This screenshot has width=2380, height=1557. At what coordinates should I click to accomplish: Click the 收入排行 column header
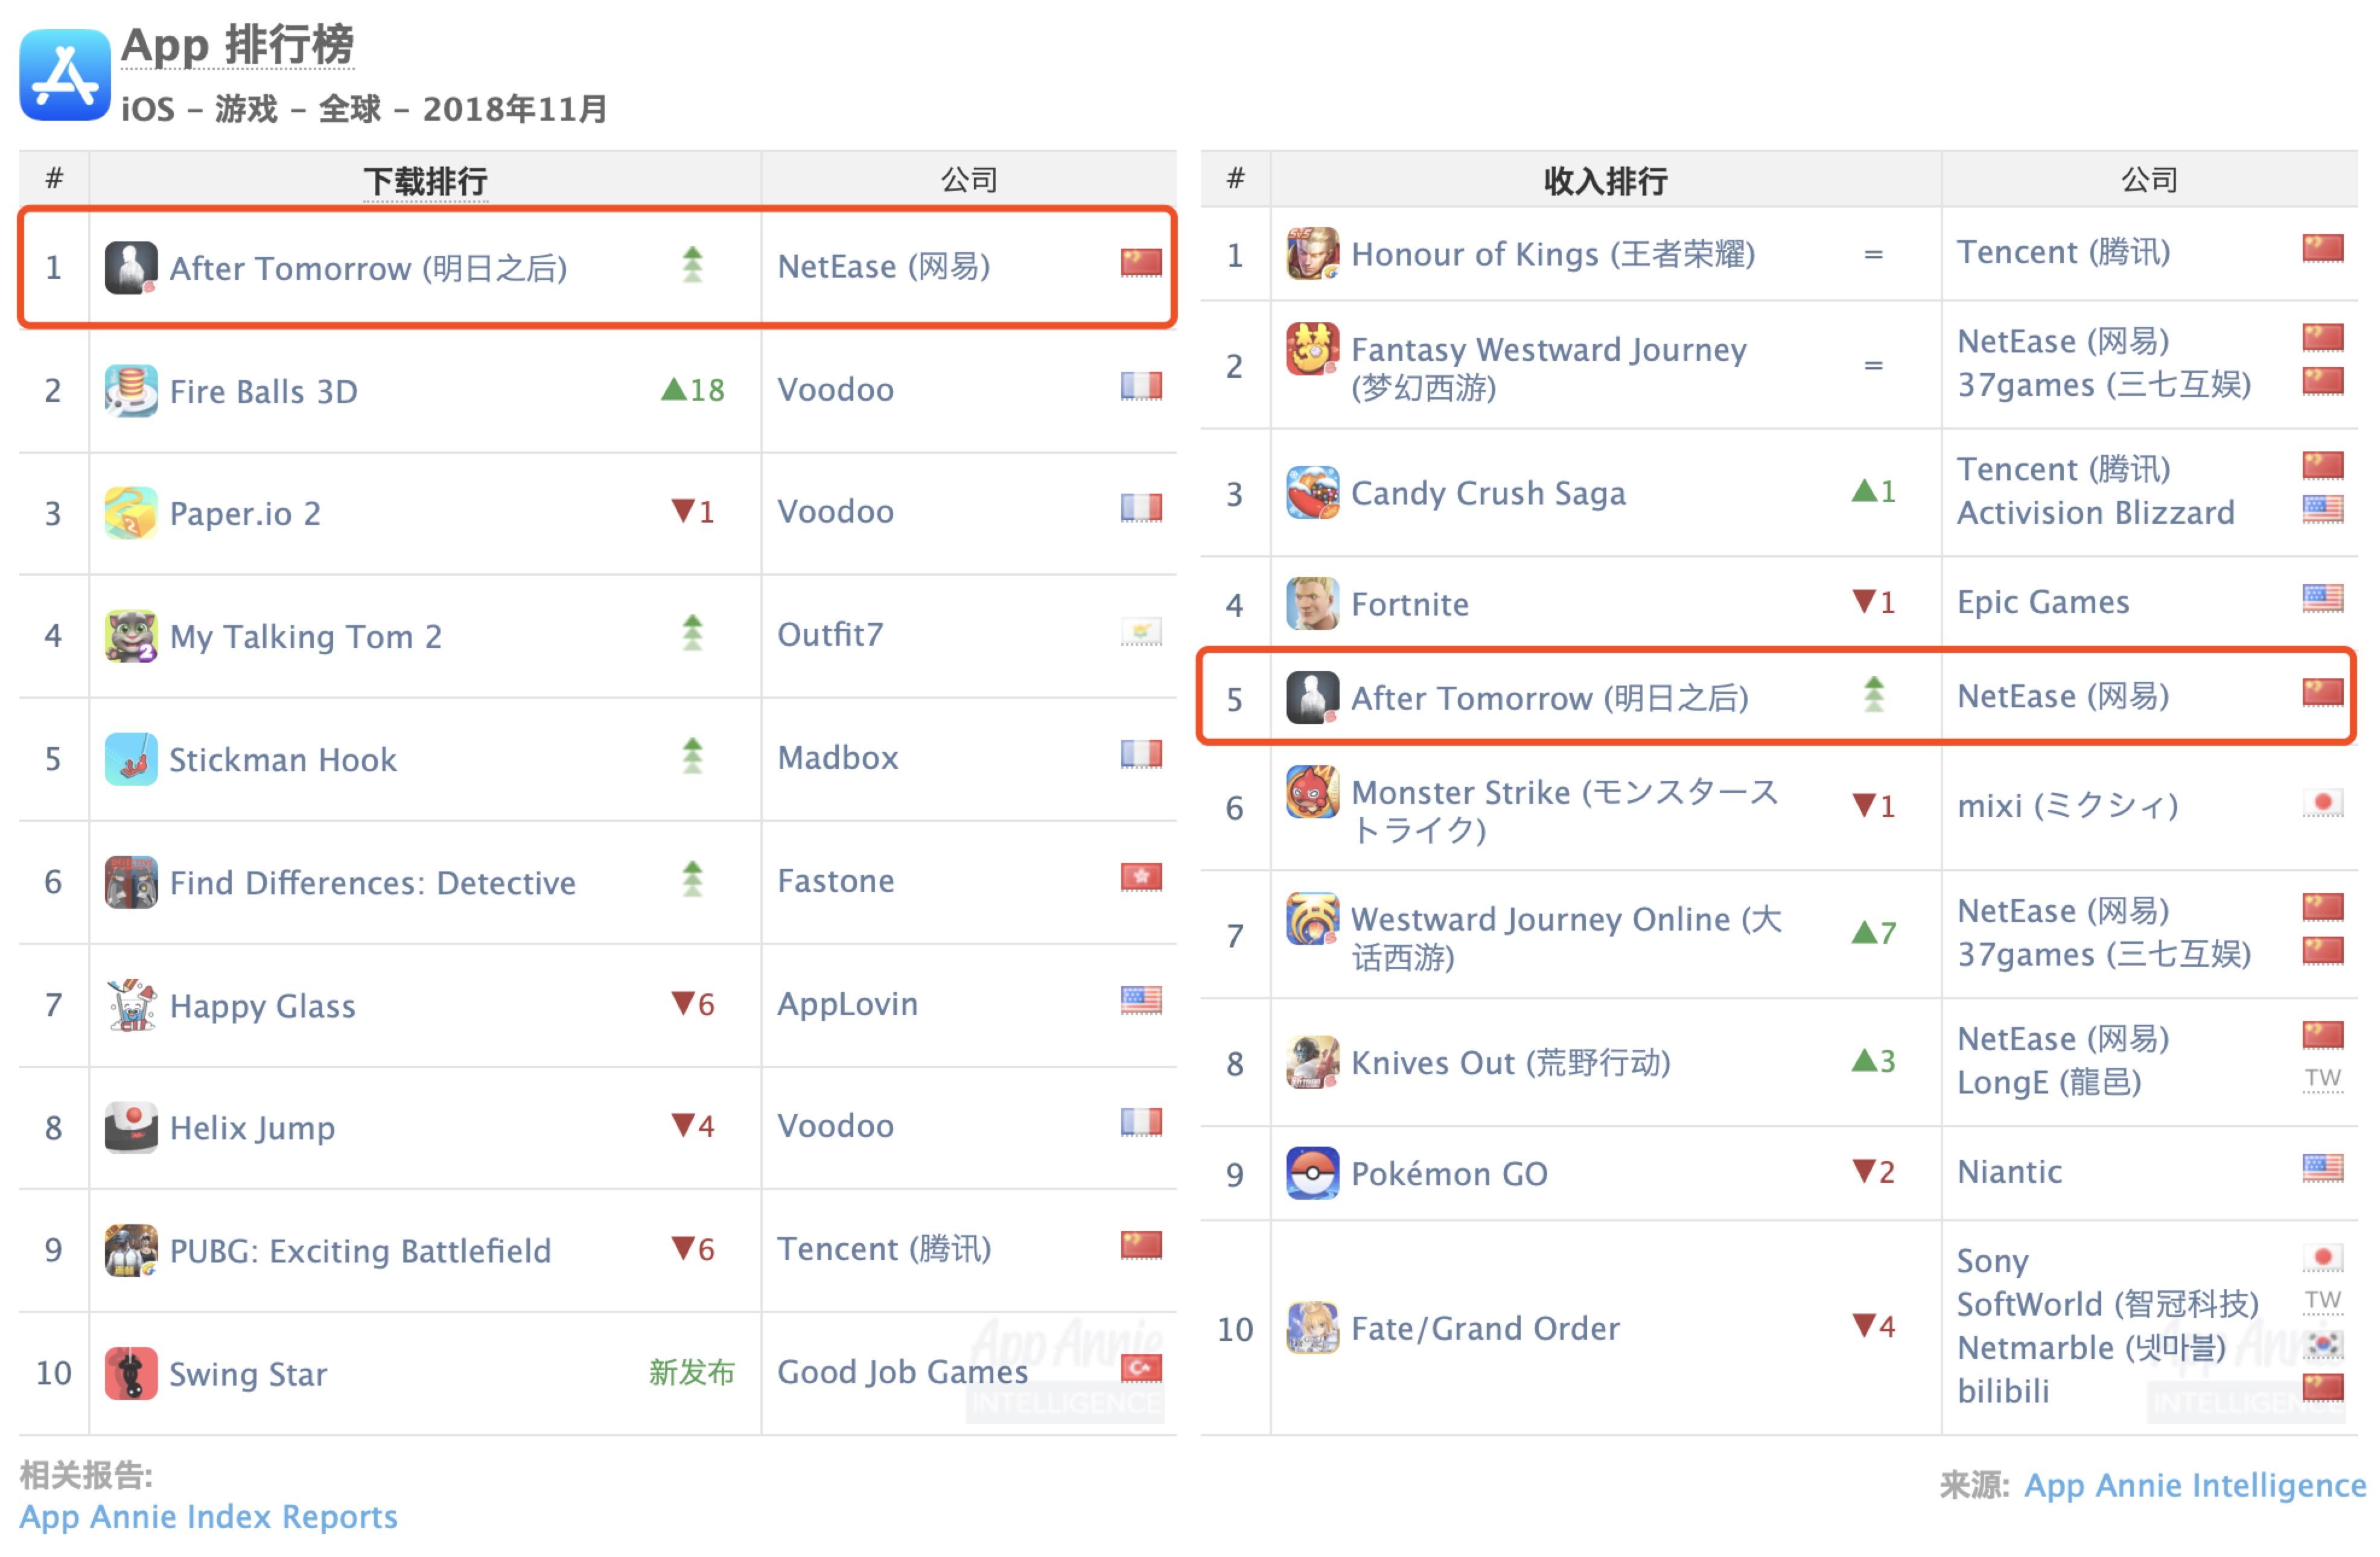click(1605, 181)
